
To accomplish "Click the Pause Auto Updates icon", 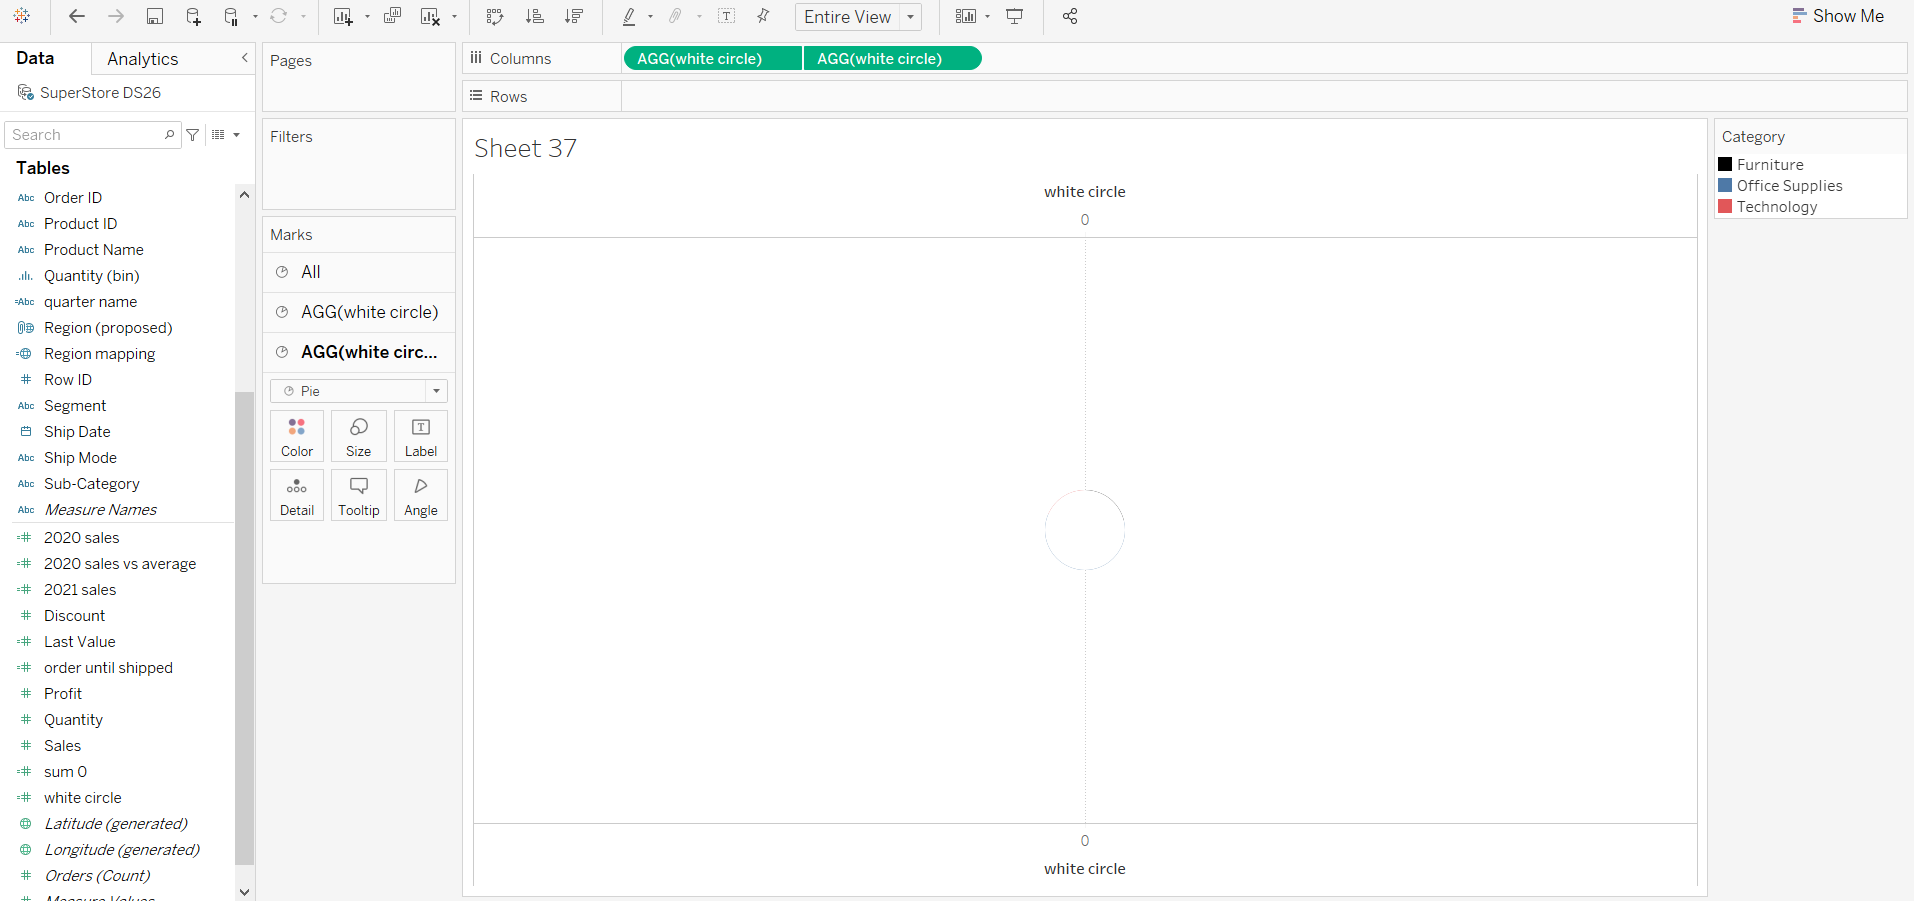I will (231, 16).
